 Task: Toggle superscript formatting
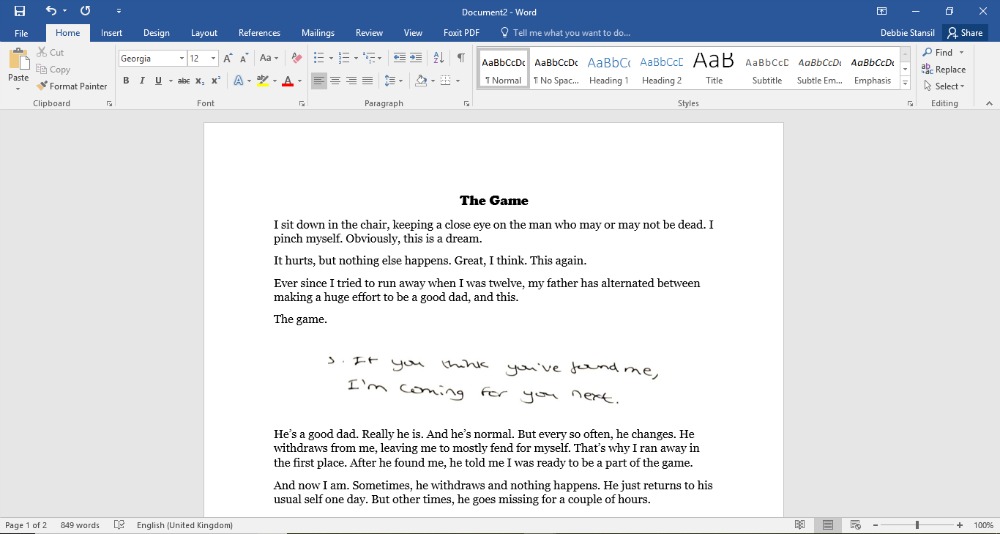pos(216,80)
